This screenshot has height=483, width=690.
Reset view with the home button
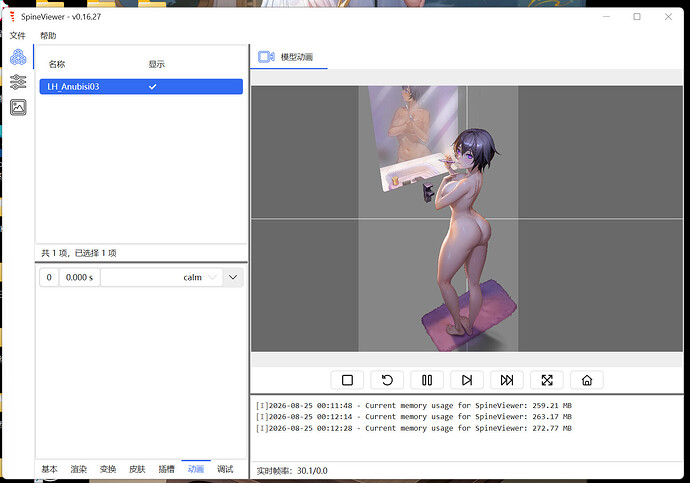click(587, 380)
